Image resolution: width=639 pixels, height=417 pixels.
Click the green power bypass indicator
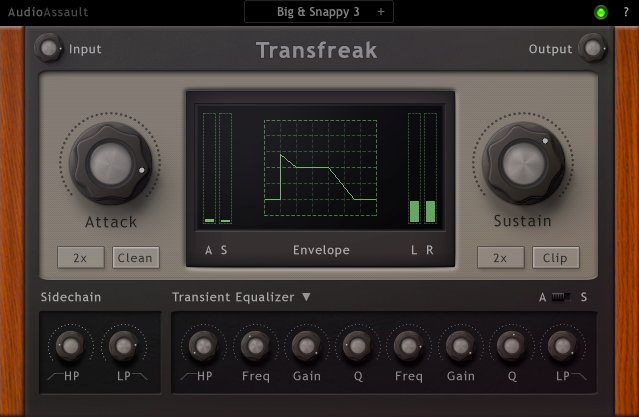click(x=600, y=12)
